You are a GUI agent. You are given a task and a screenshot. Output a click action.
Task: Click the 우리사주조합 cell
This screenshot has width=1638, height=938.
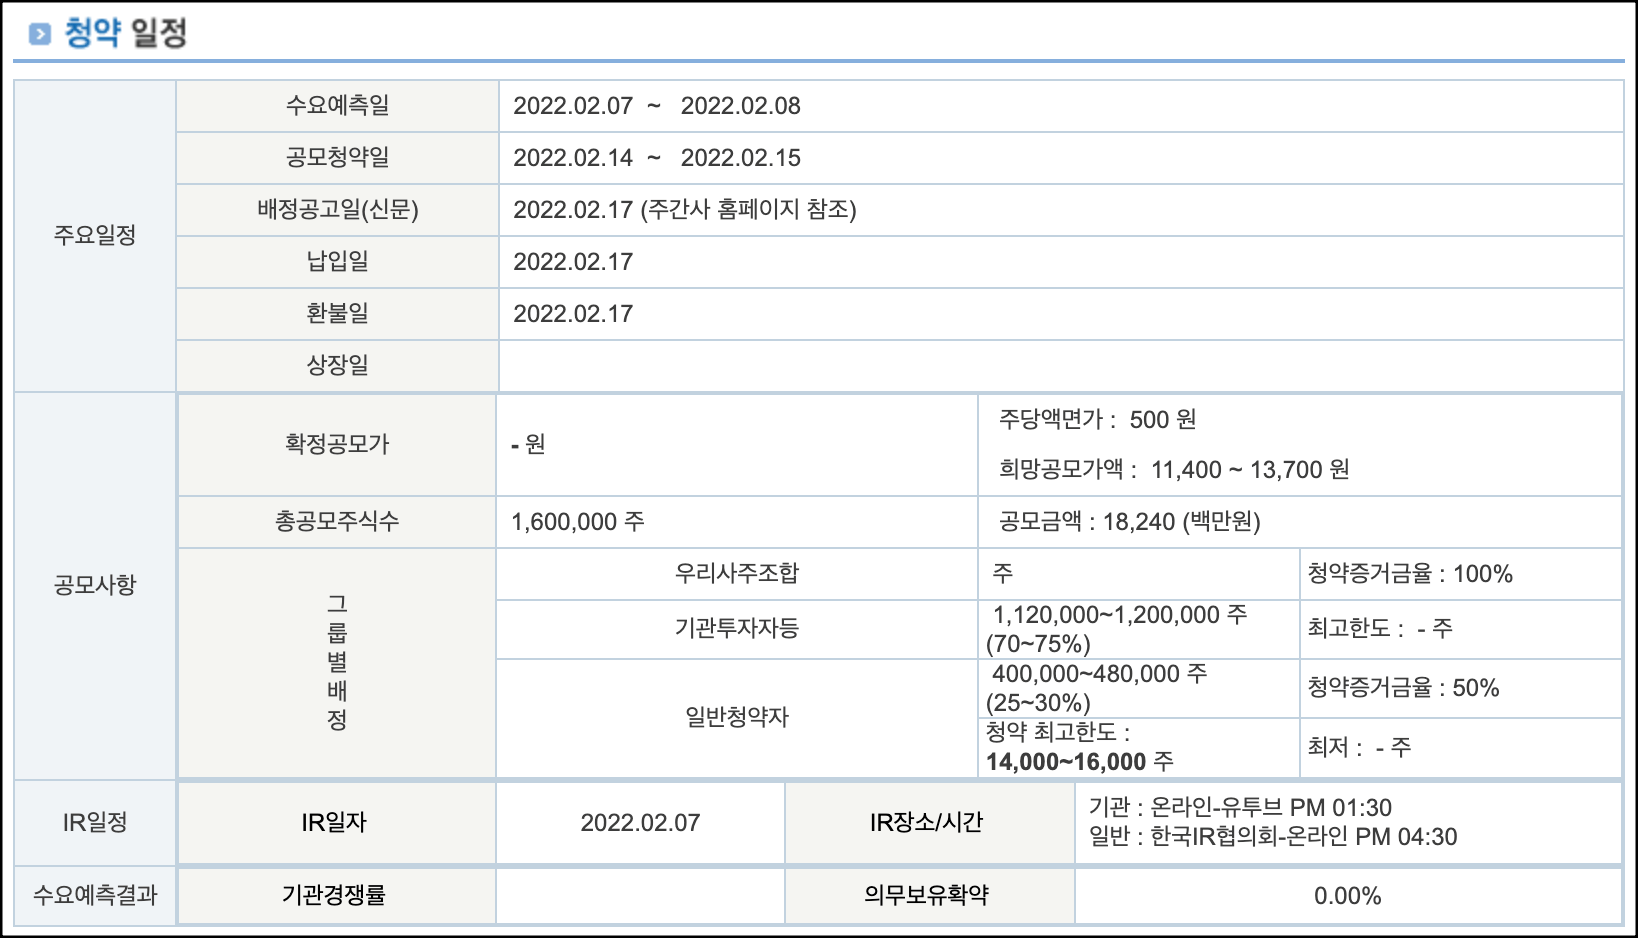[x=737, y=573]
